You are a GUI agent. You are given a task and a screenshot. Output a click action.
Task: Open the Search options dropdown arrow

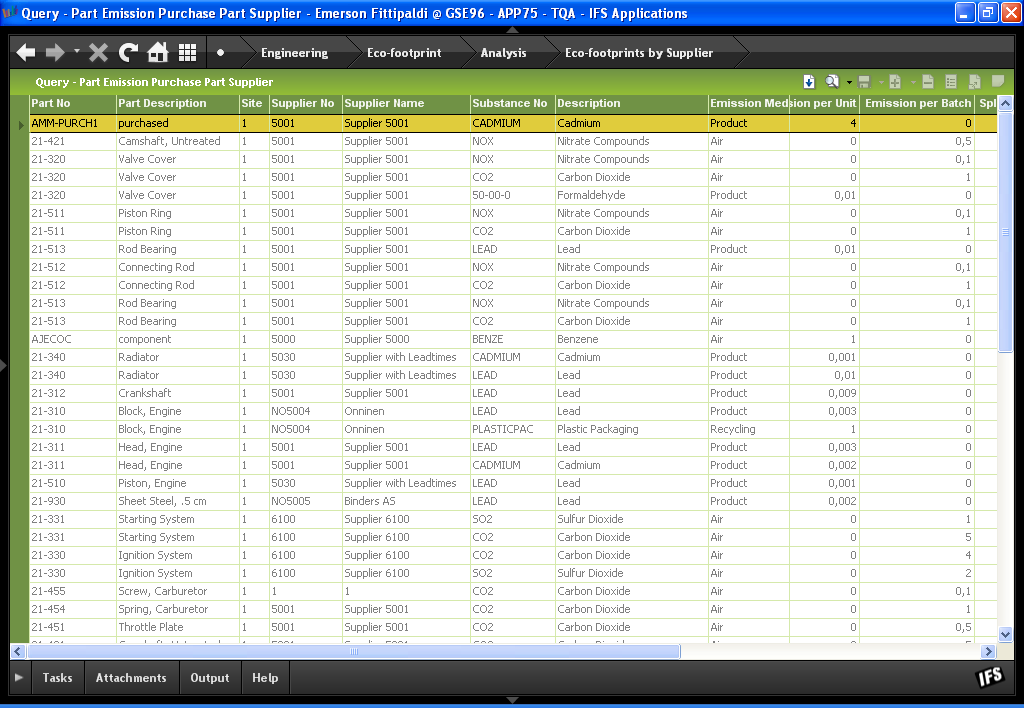(849, 83)
